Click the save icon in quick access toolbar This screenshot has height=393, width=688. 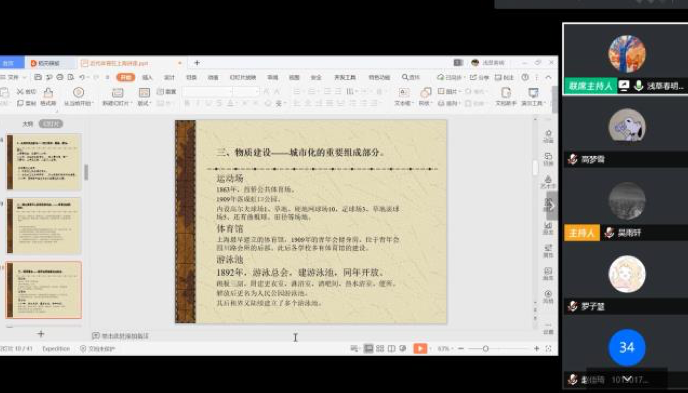[38, 77]
